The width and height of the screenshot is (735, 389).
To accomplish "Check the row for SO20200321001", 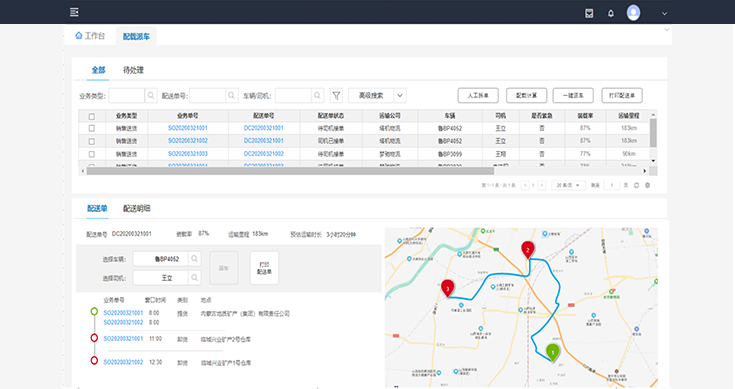I will (91, 128).
